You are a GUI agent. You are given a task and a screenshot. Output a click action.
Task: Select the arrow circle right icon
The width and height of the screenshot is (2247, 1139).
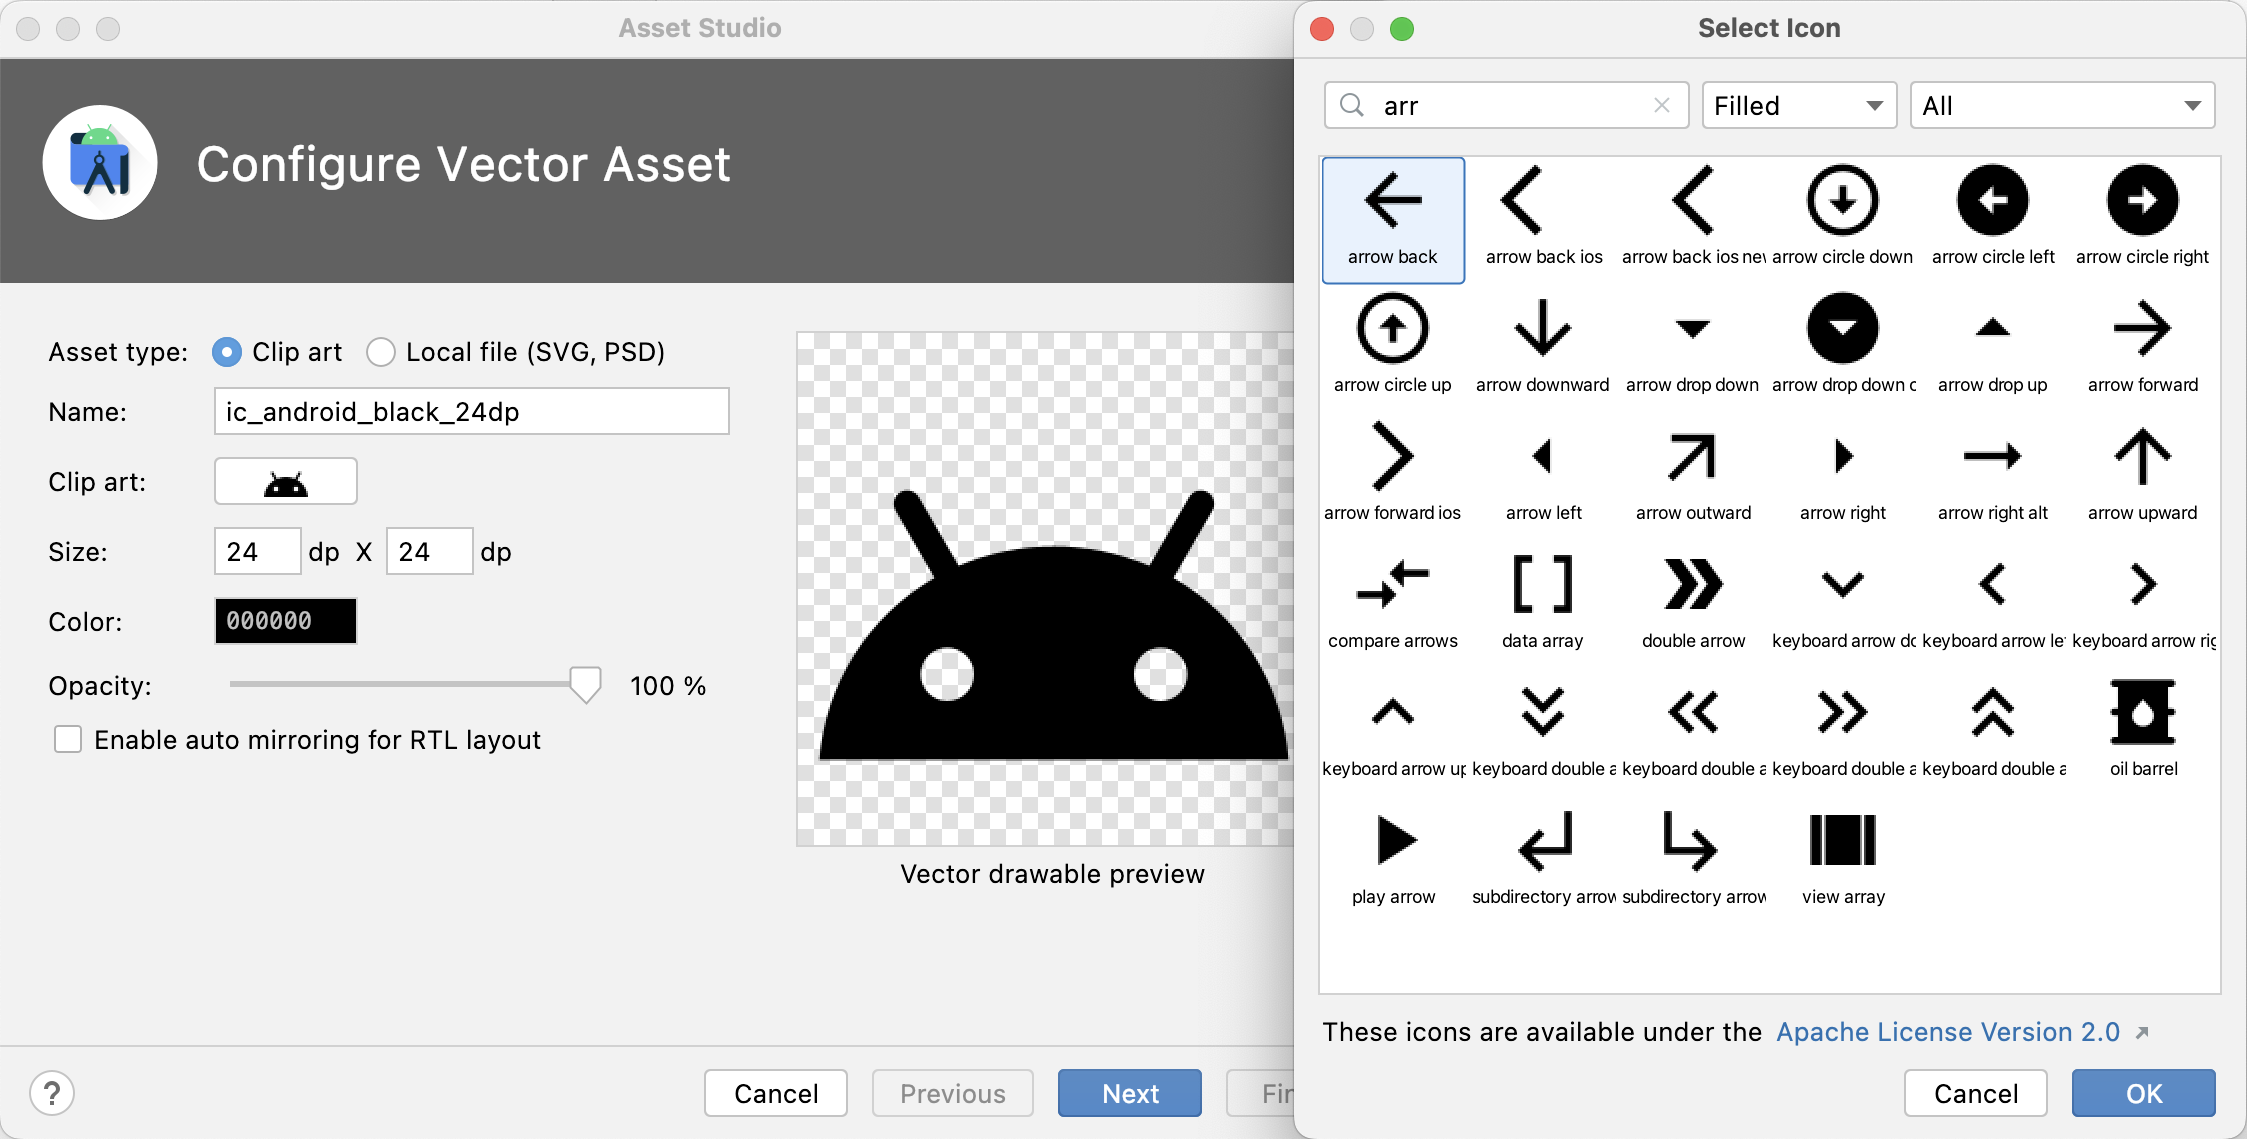point(2143,220)
